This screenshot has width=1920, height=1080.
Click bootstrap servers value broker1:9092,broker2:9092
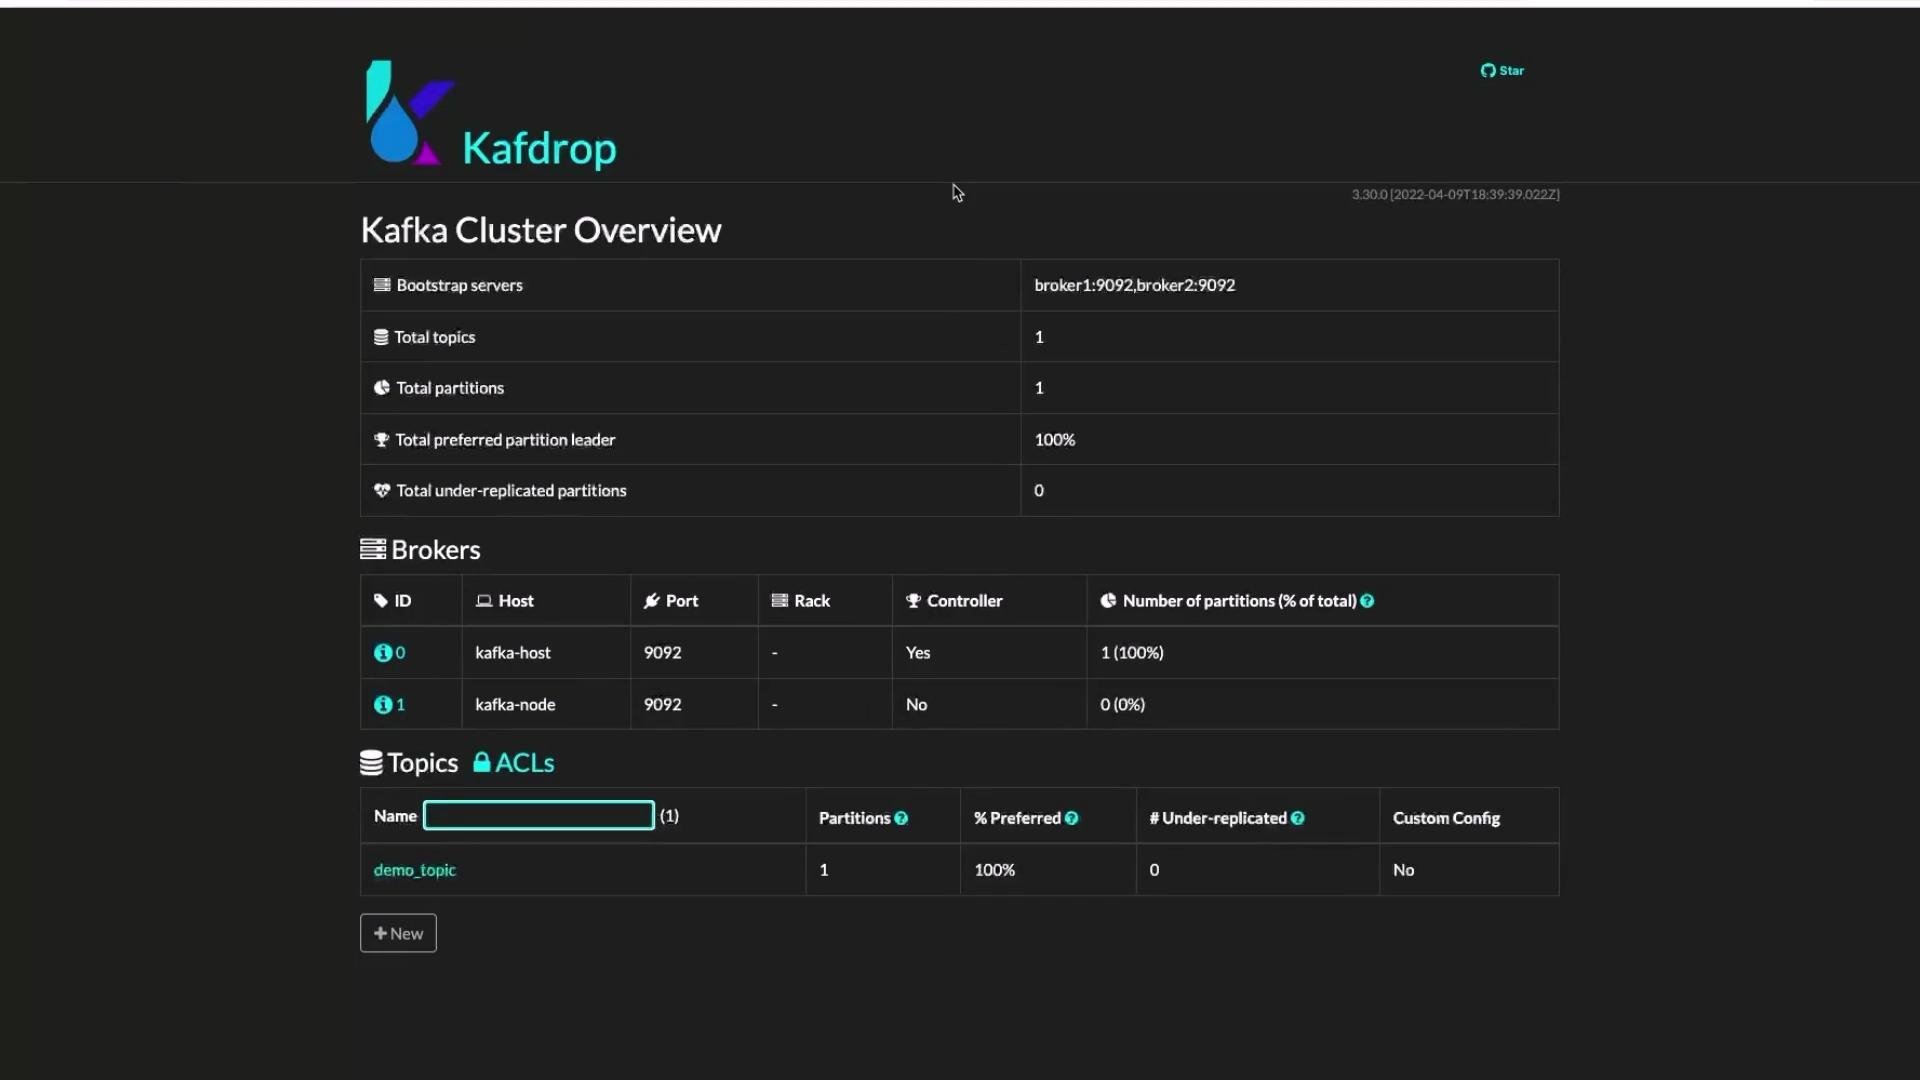point(1135,285)
